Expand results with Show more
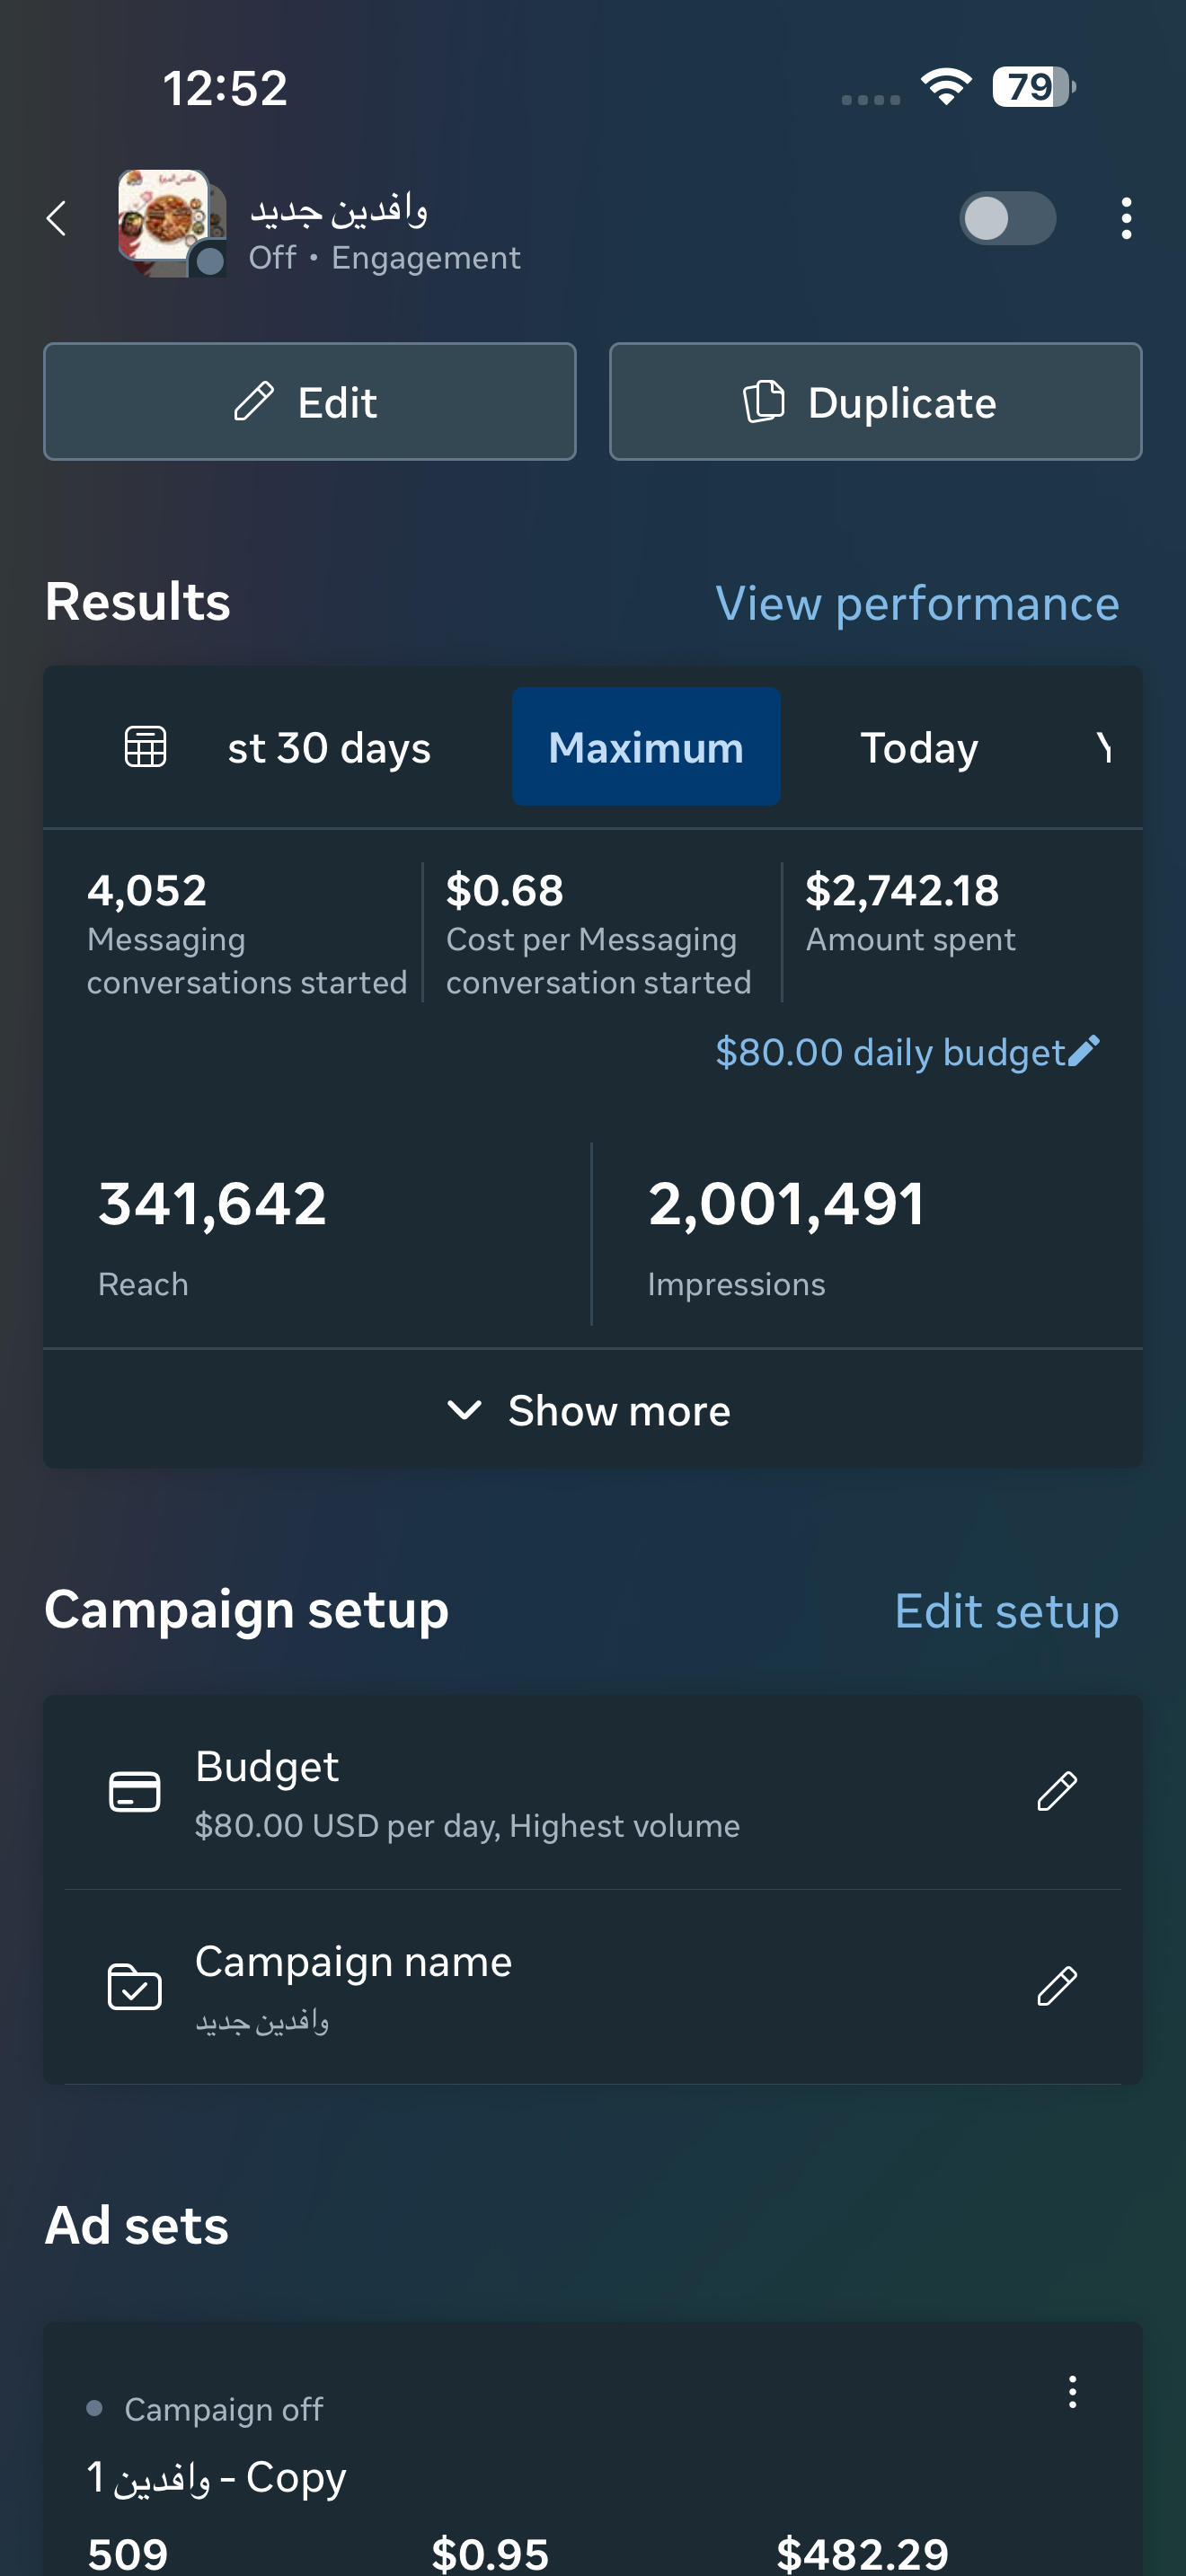The image size is (1186, 2576). tap(592, 1410)
